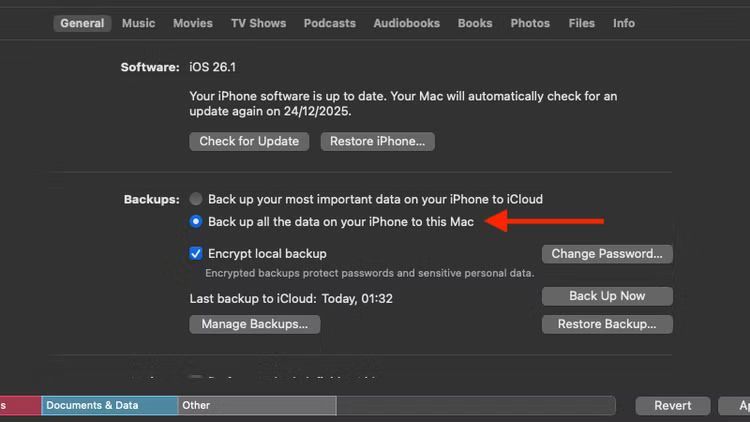Select the Podcasts tab

coord(331,23)
